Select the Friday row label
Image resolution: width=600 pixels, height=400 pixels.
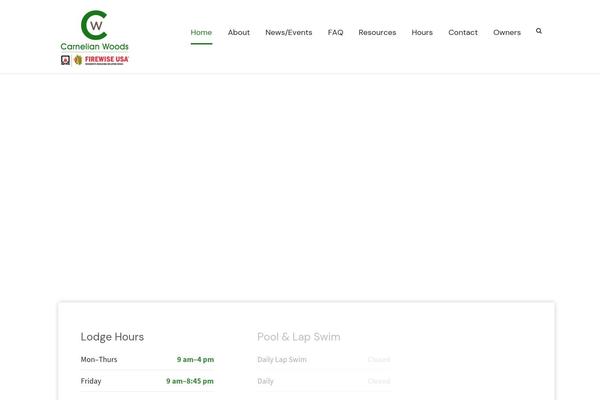[x=91, y=381]
